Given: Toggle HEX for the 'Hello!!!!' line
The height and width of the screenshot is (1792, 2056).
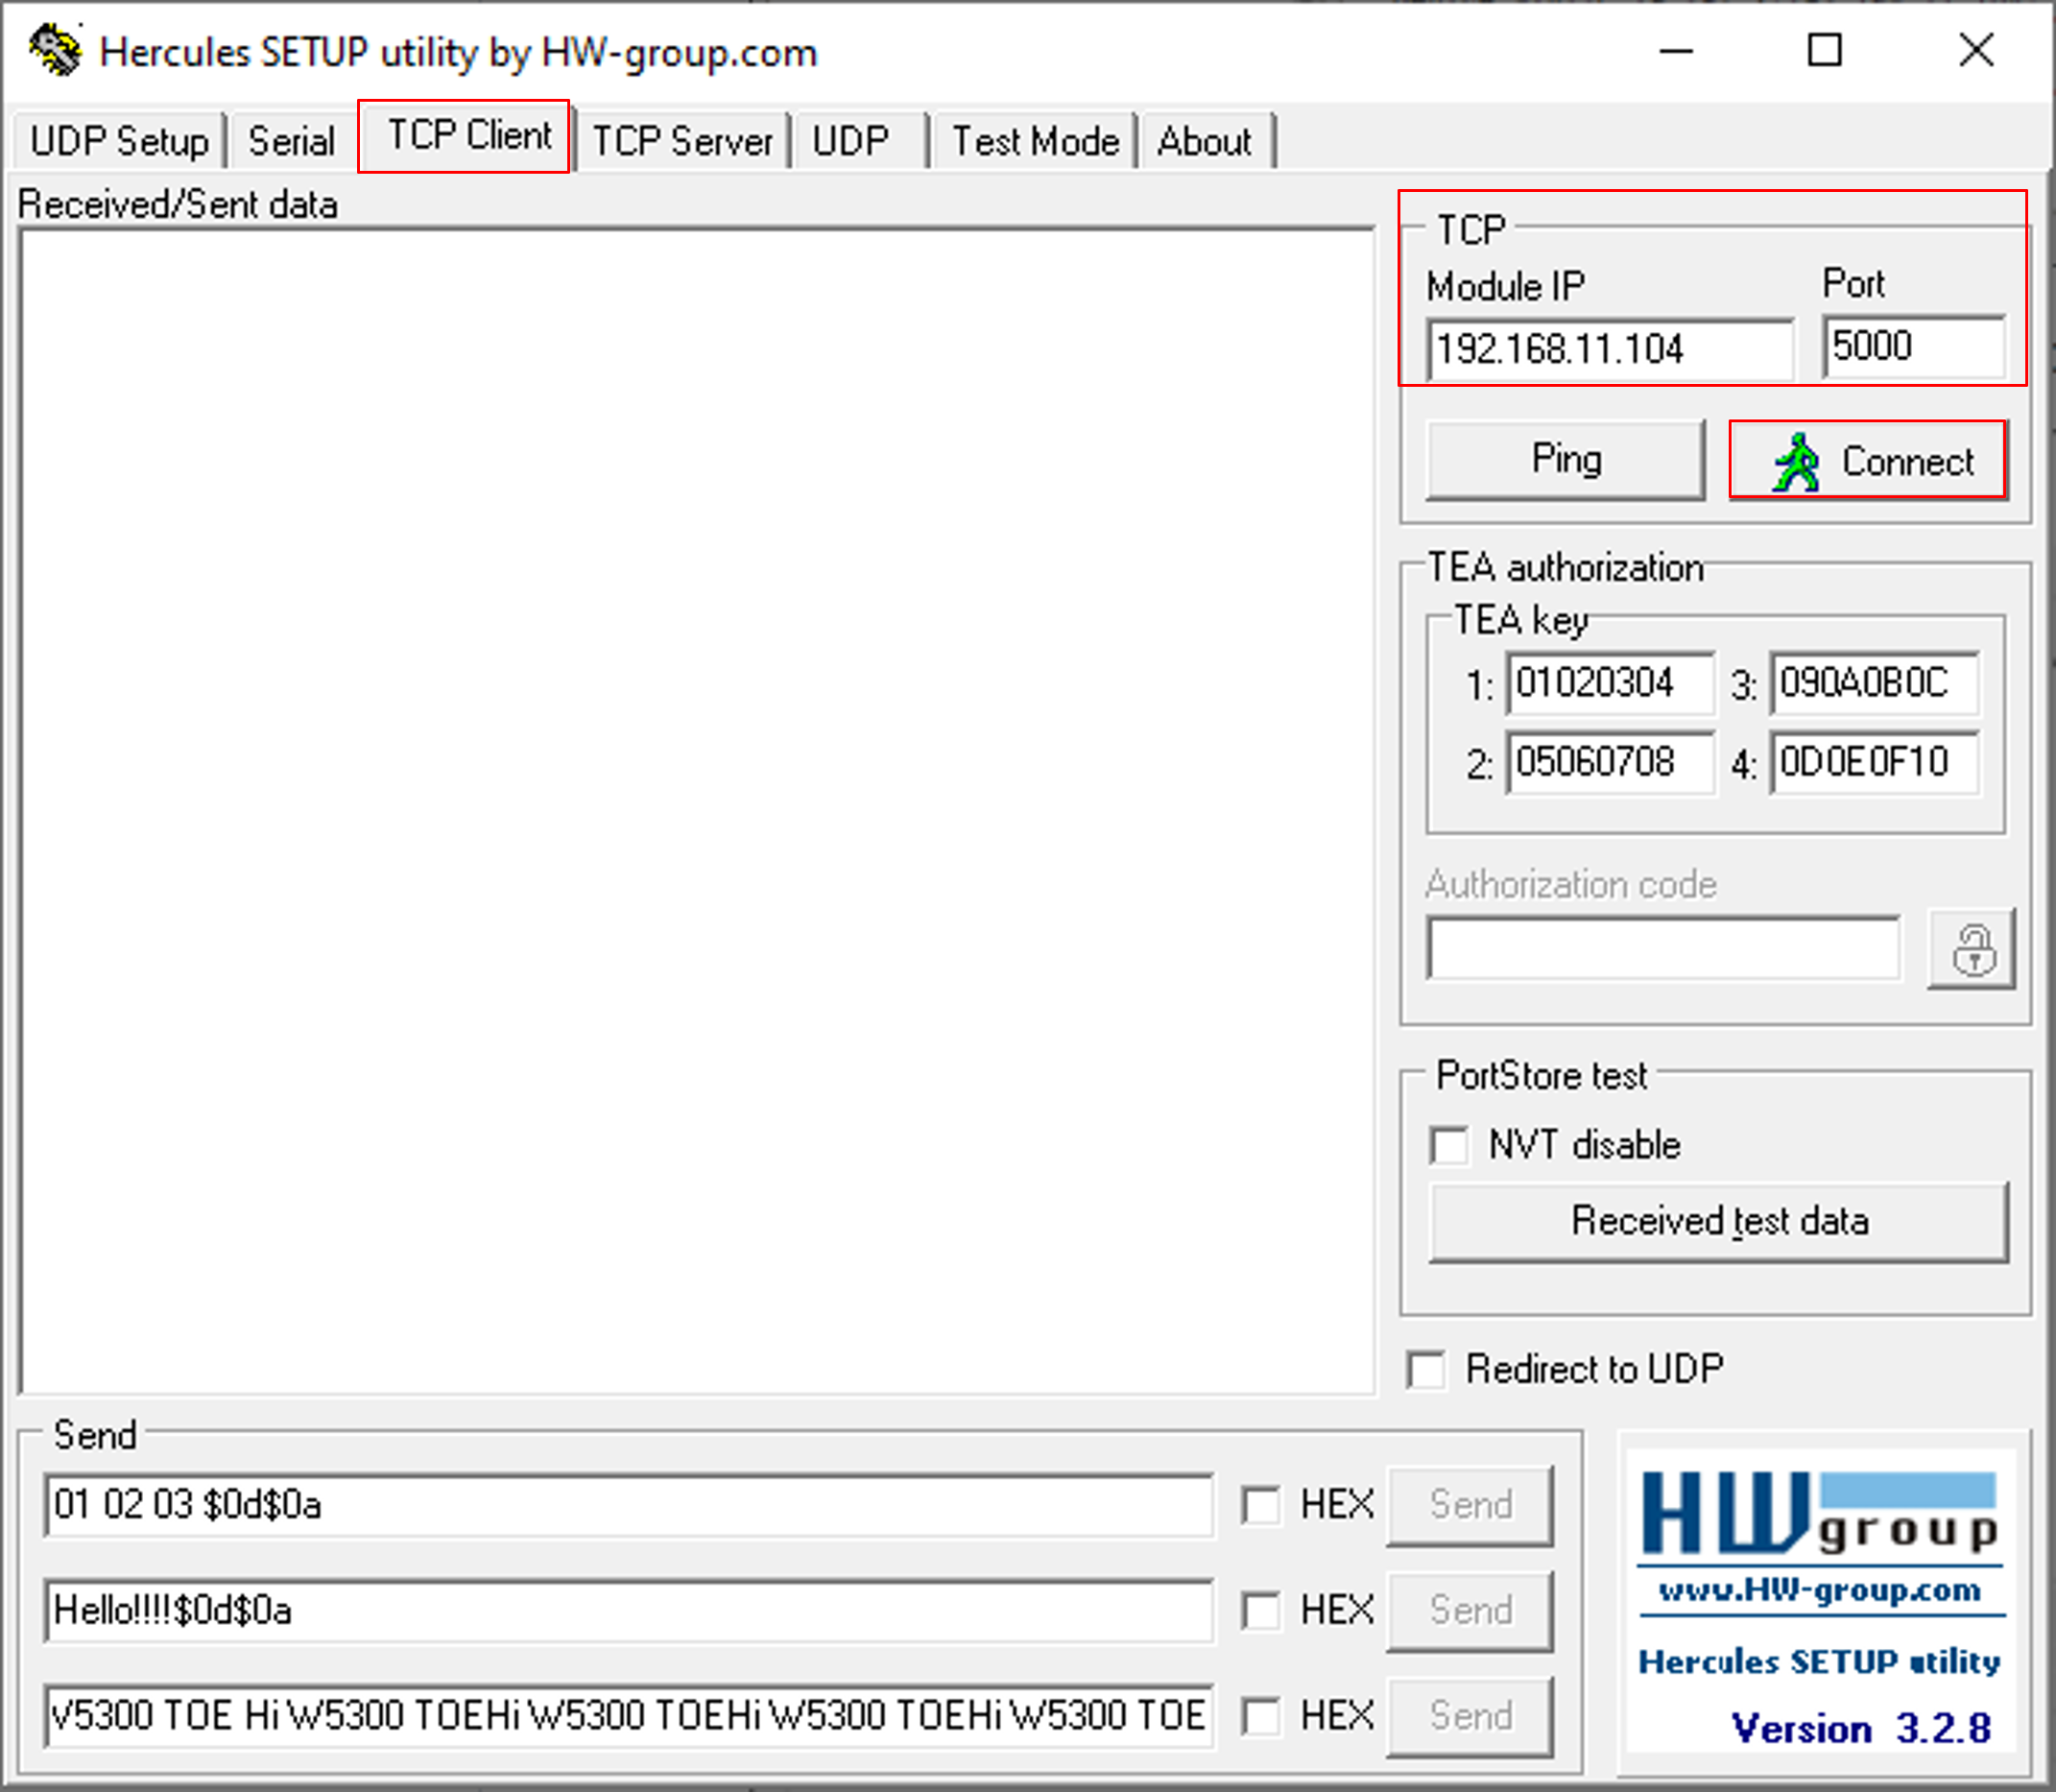Looking at the screenshot, I should pyautogui.click(x=1261, y=1612).
